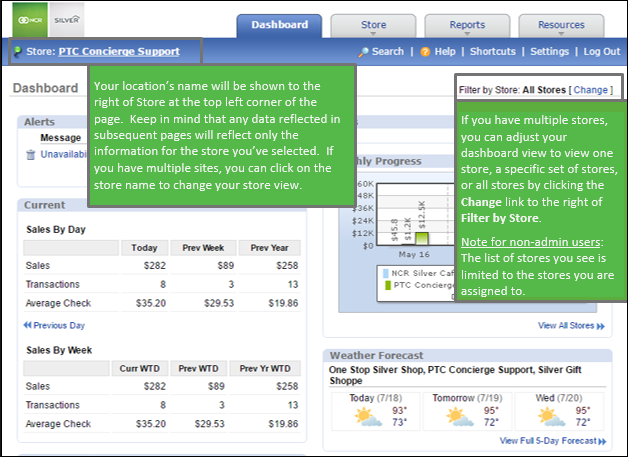
Task: Open the Store tab
Action: [x=373, y=25]
